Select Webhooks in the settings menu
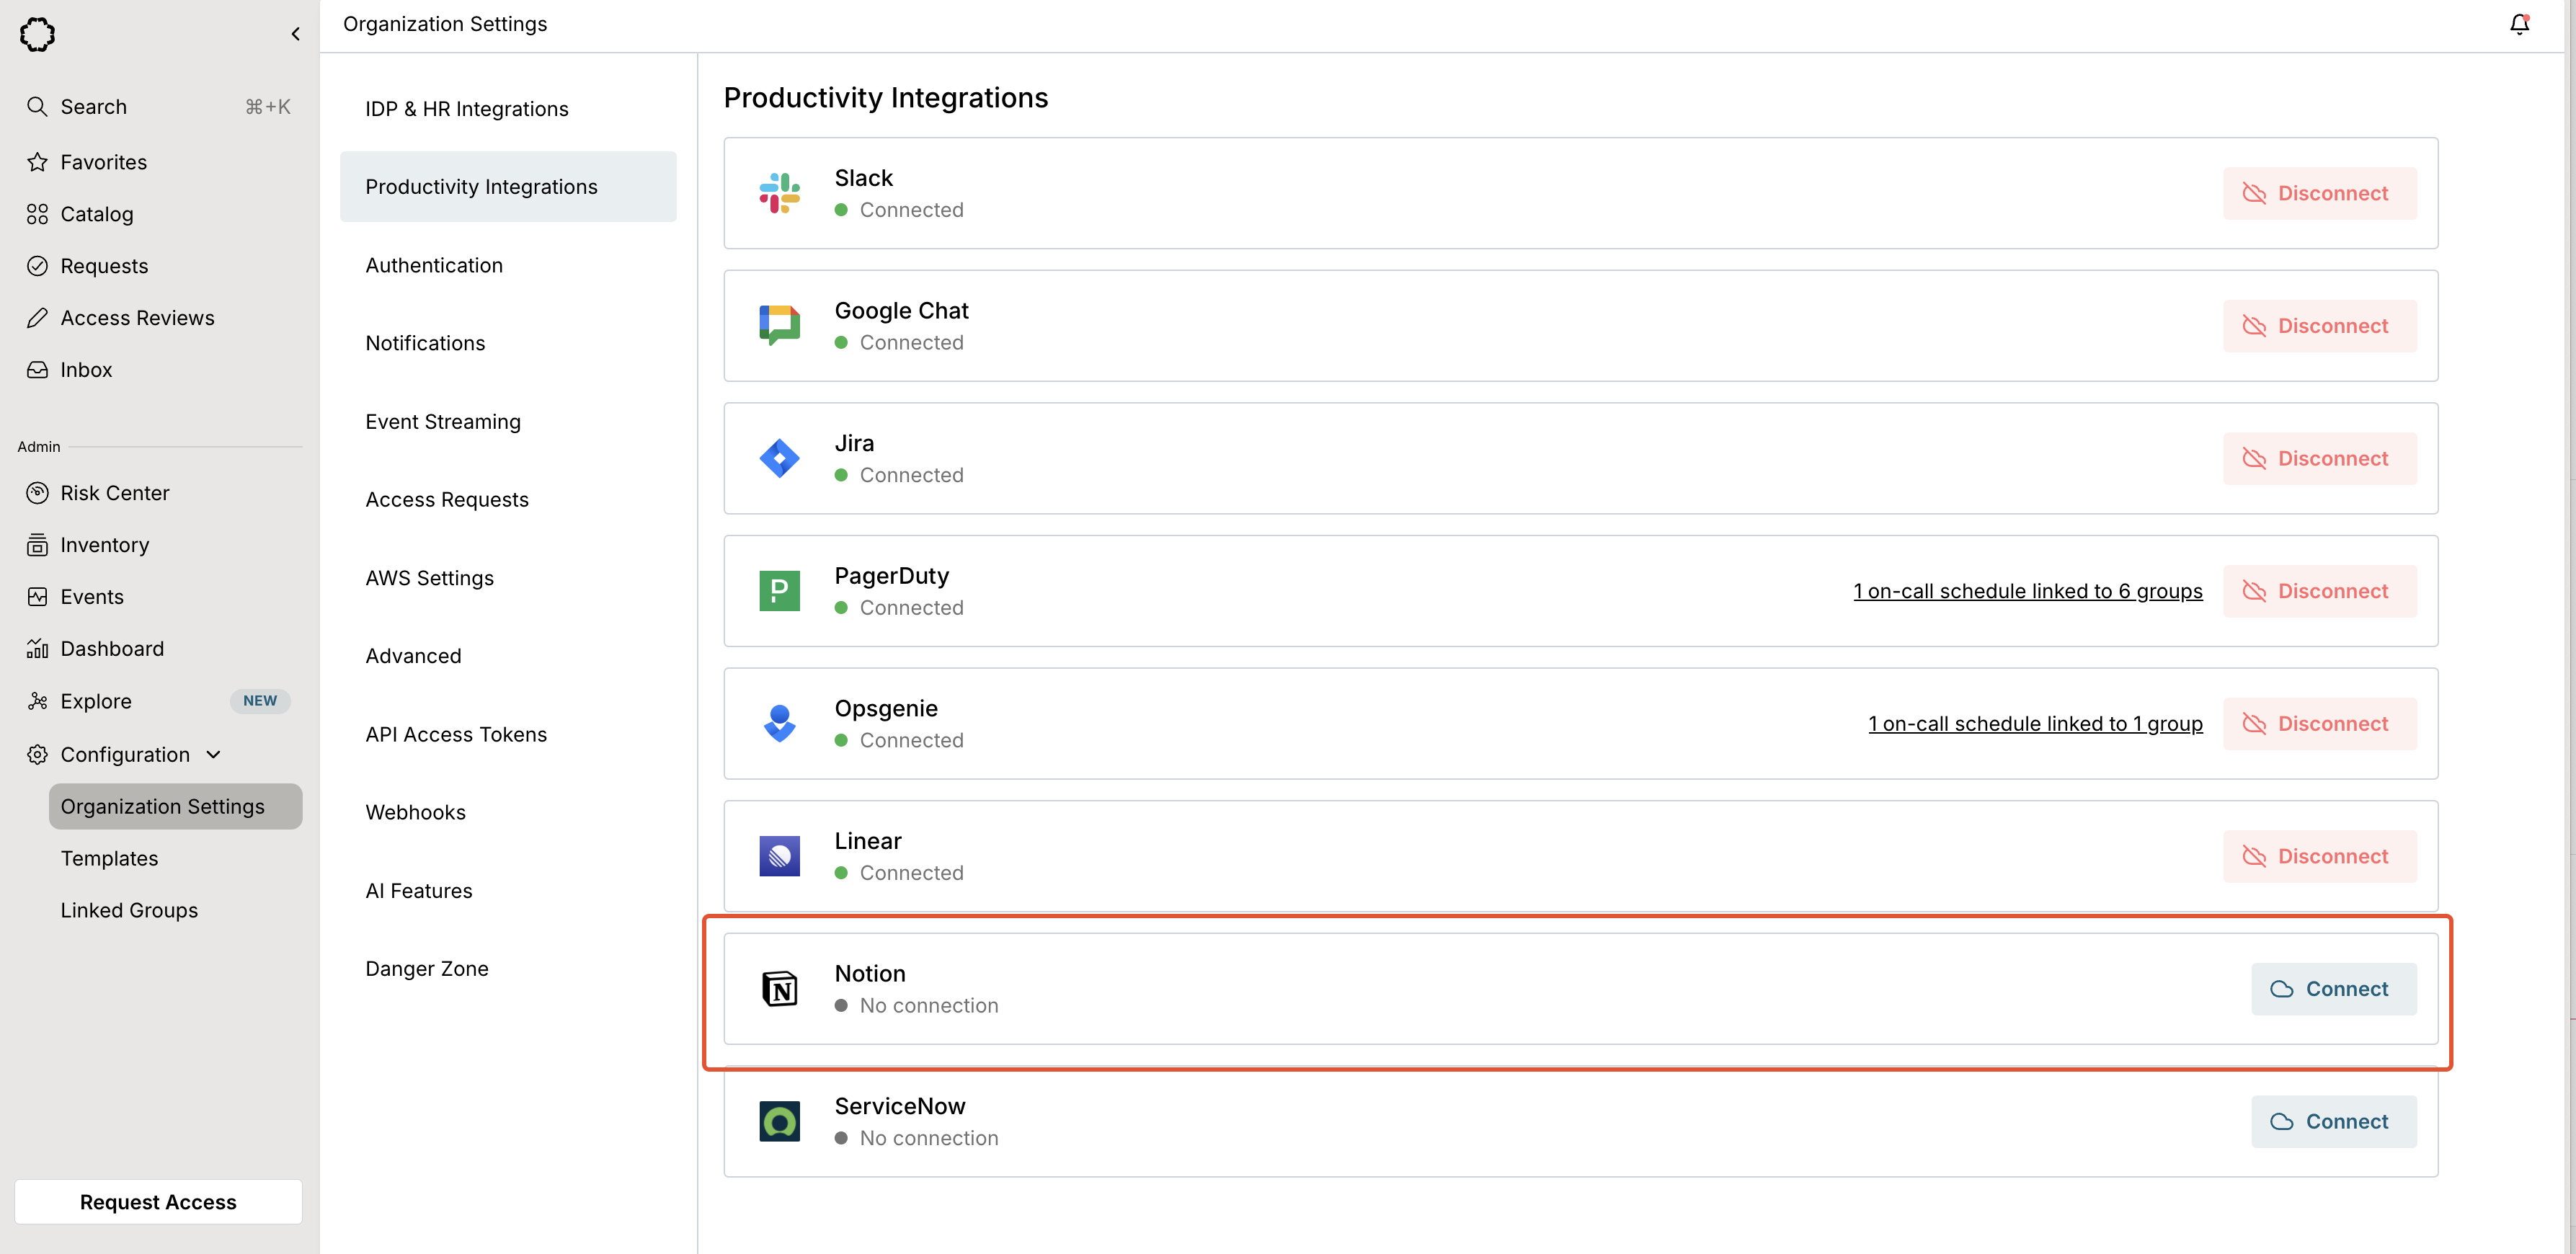Image resolution: width=2576 pixels, height=1254 pixels. coord(415,812)
